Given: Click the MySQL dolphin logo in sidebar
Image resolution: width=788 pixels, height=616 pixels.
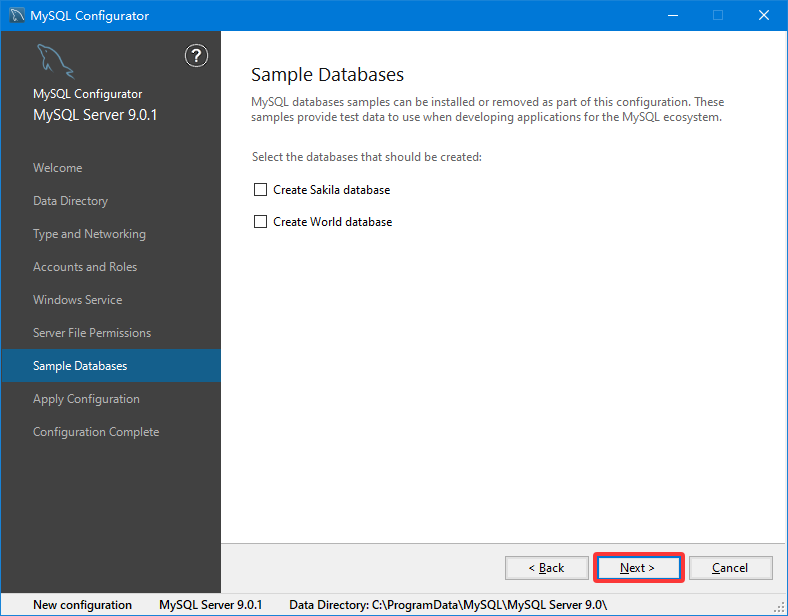Looking at the screenshot, I should tap(55, 61).
